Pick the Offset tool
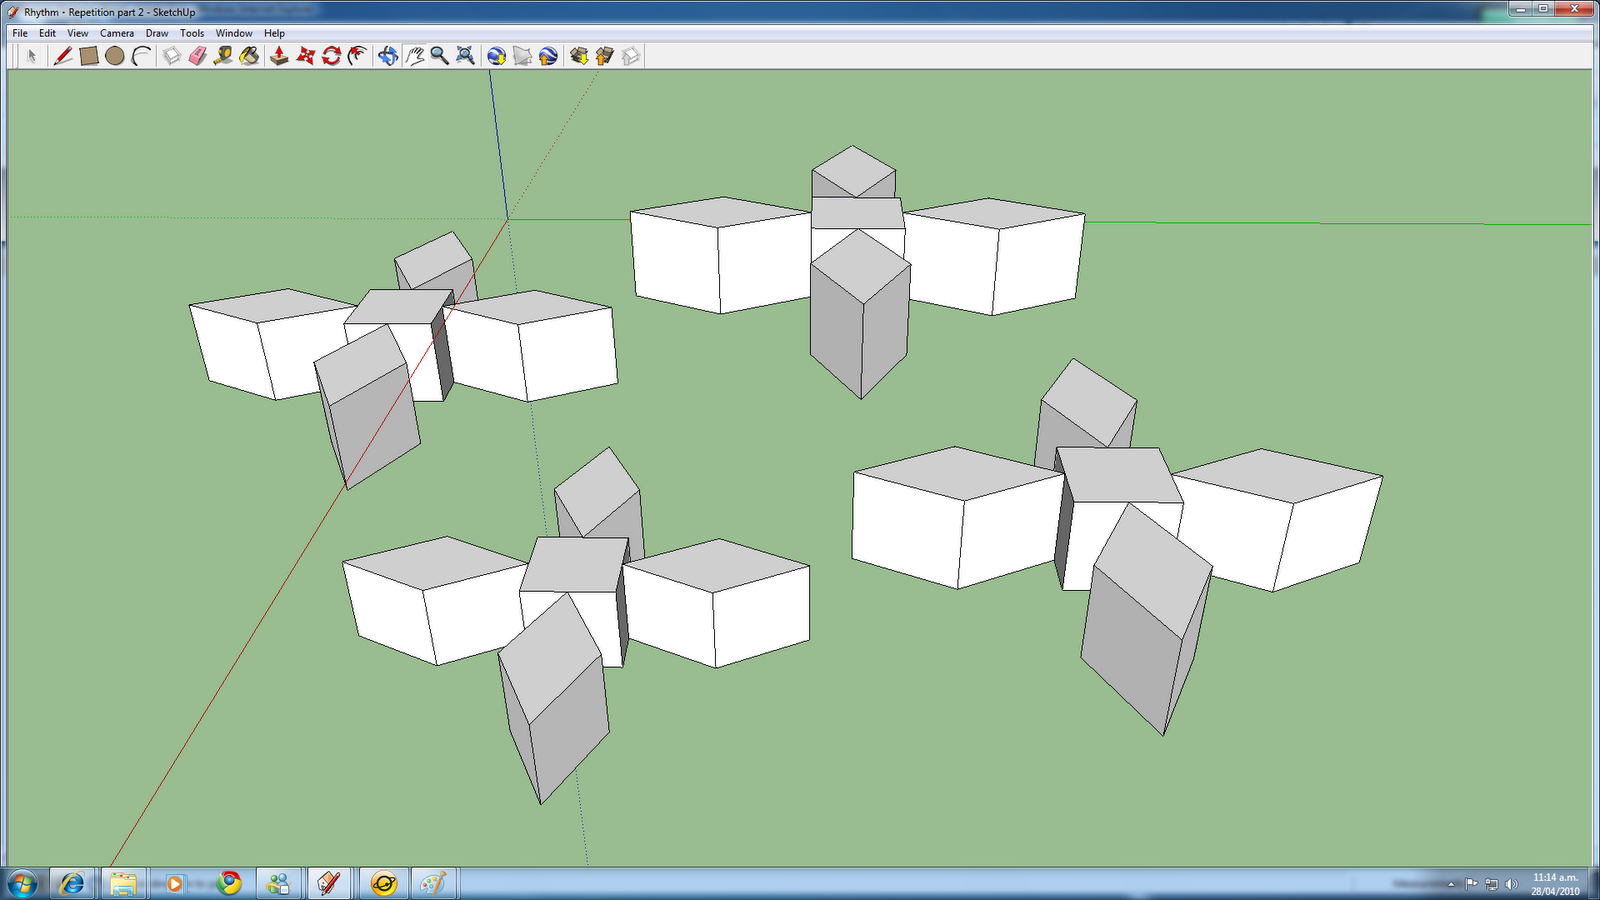 click(358, 56)
